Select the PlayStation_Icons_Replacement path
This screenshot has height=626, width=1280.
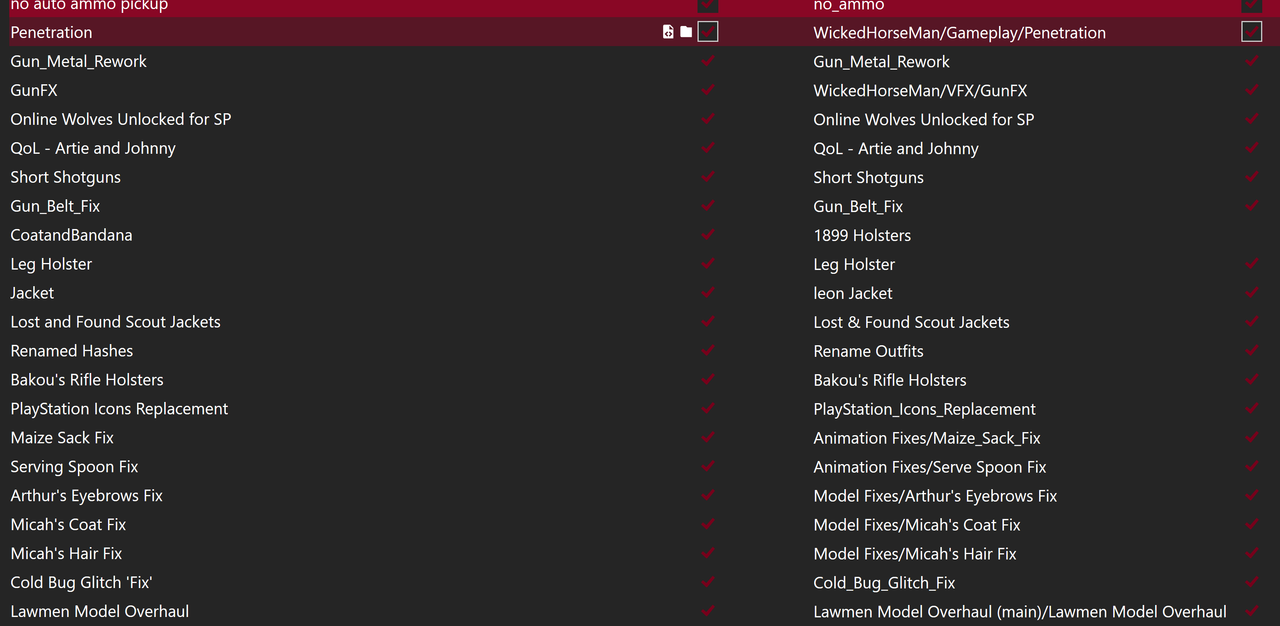pos(924,409)
